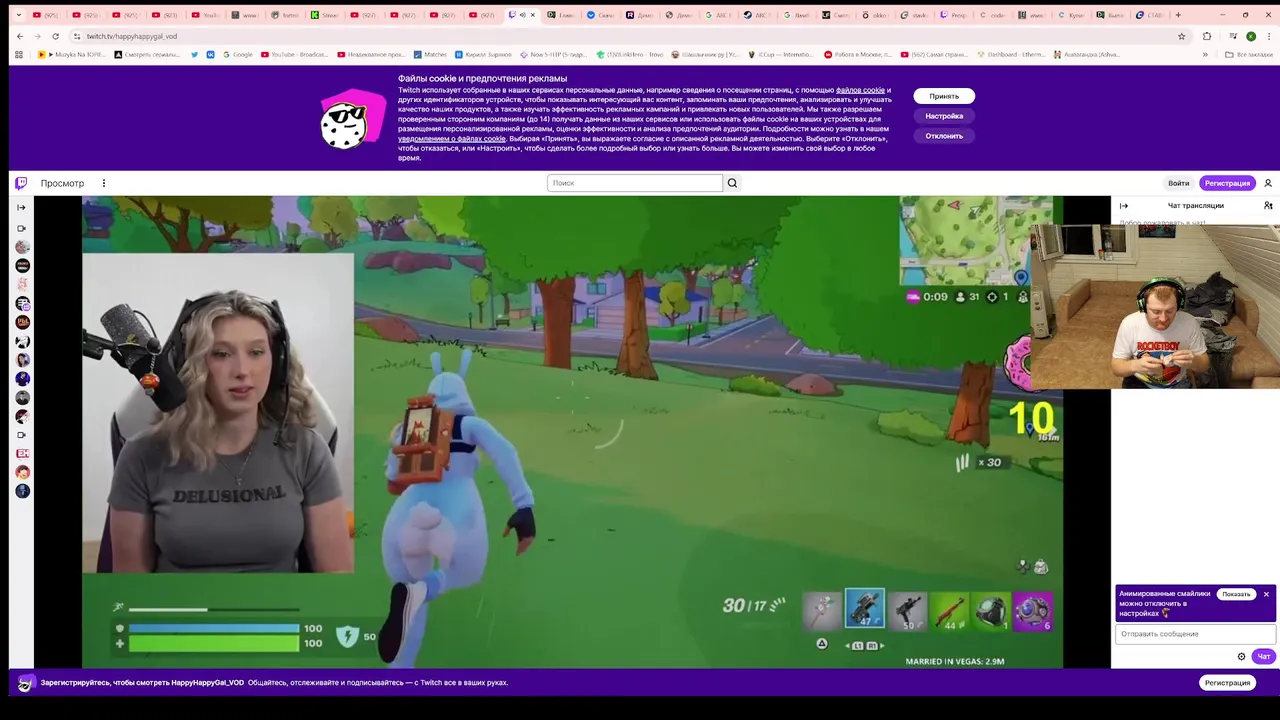Image resolution: width=1280 pixels, height=720 pixels.
Task: Reload the page with the refresh icon
Action: (x=56, y=36)
